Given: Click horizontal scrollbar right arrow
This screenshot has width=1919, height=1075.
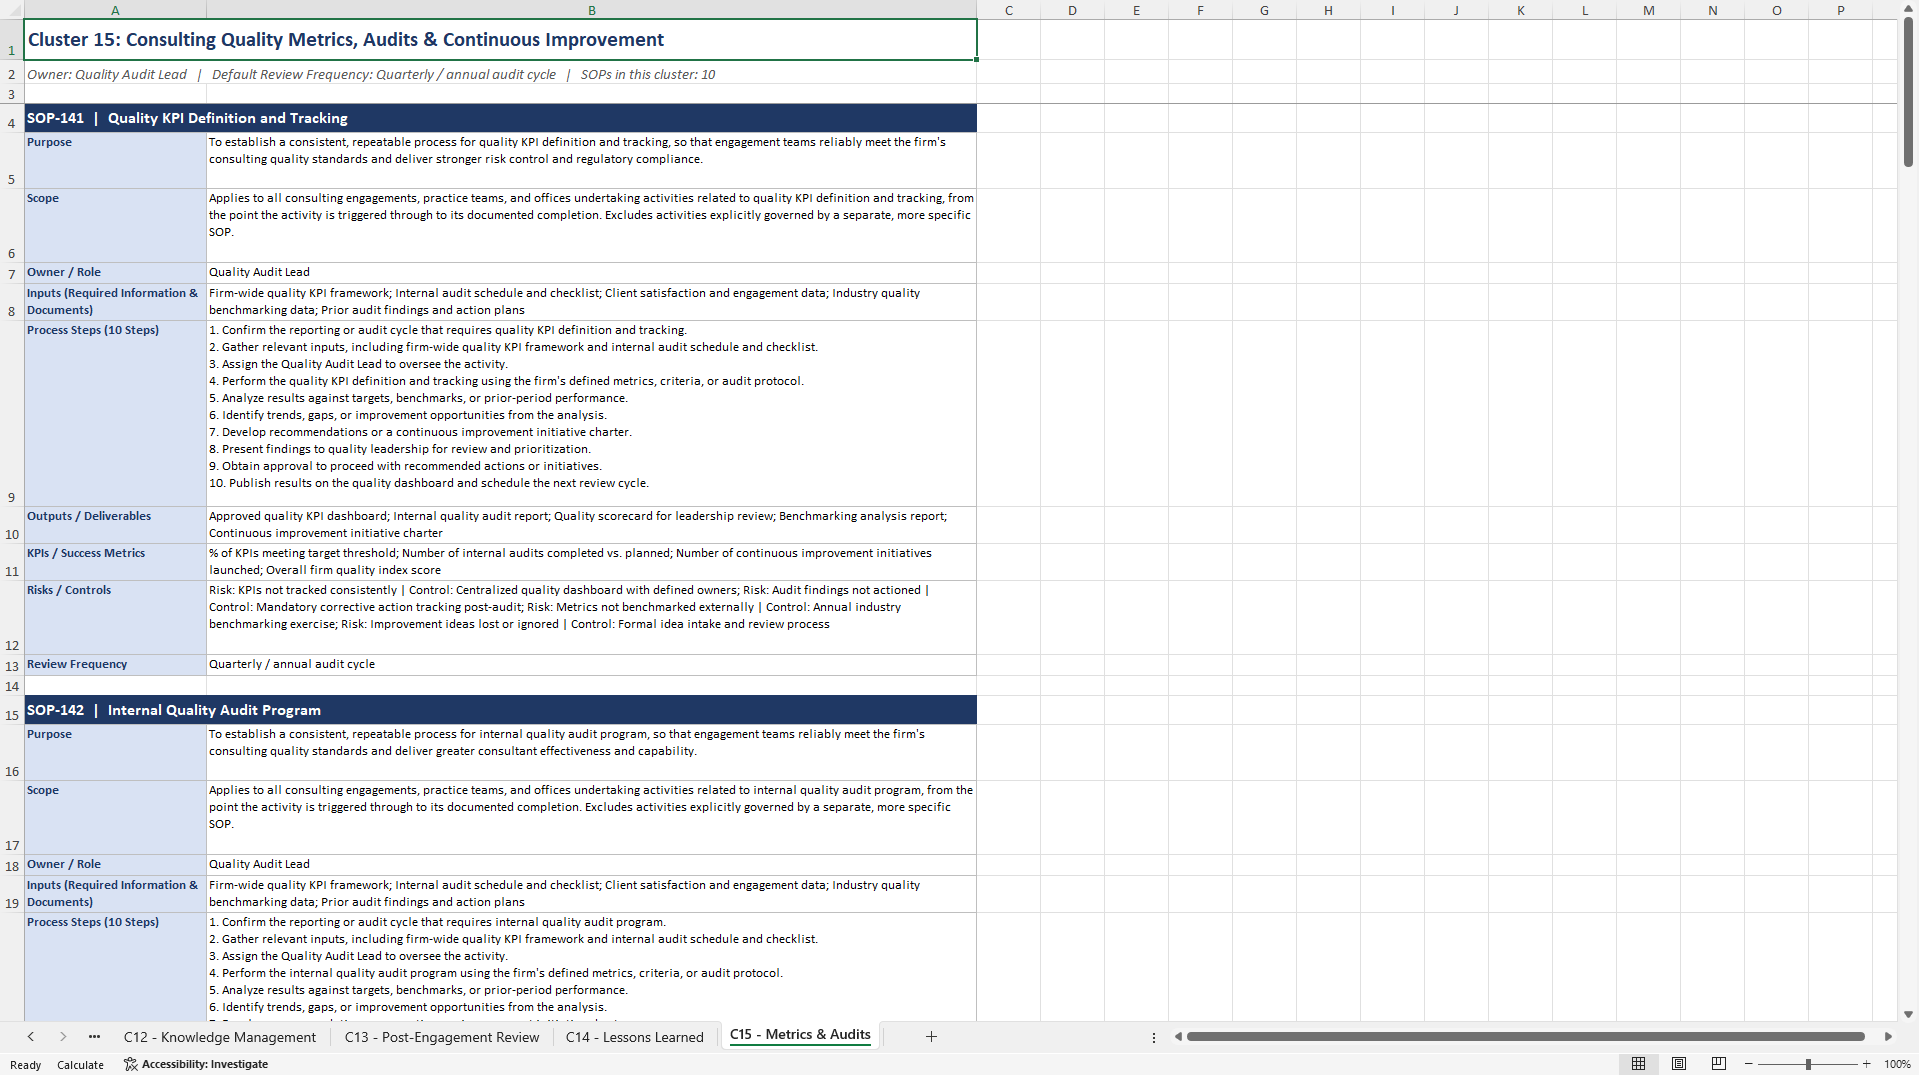Looking at the screenshot, I should pos(1888,1037).
